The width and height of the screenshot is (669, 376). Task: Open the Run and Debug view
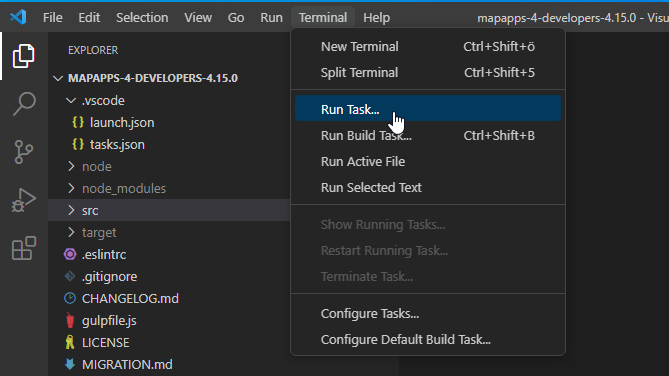[x=23, y=200]
